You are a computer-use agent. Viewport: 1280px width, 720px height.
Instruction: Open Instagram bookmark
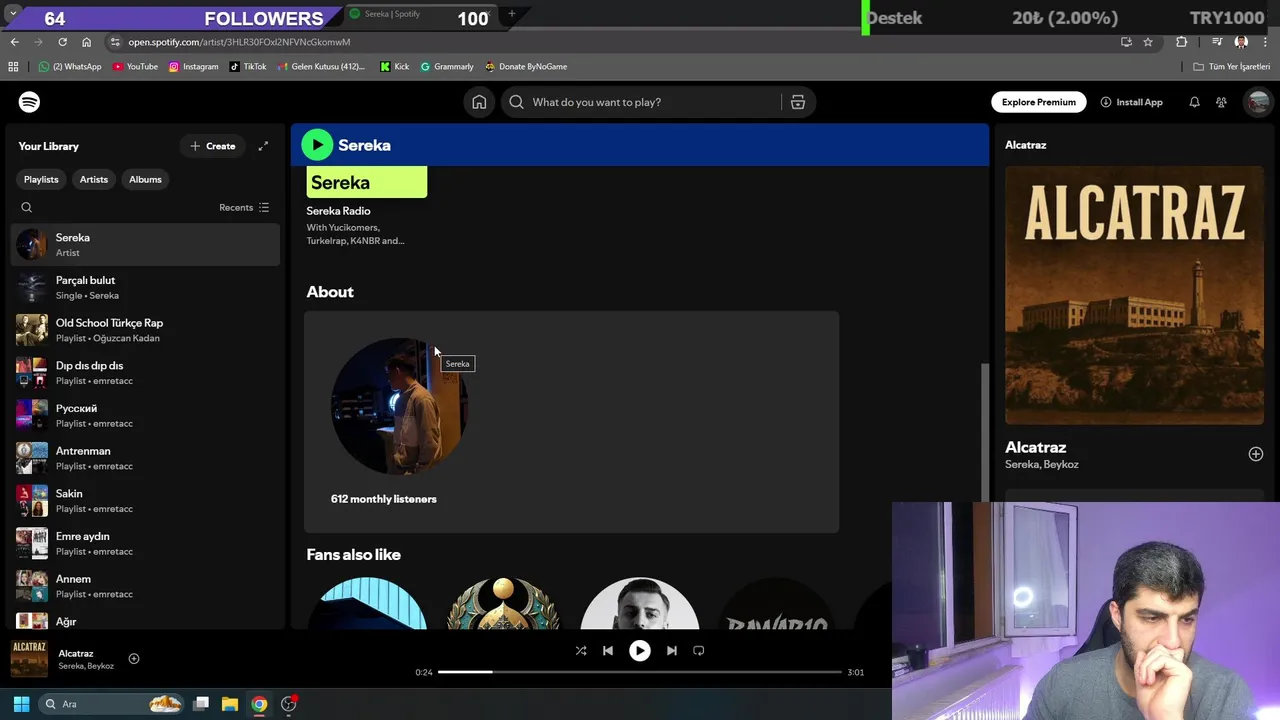pos(193,67)
